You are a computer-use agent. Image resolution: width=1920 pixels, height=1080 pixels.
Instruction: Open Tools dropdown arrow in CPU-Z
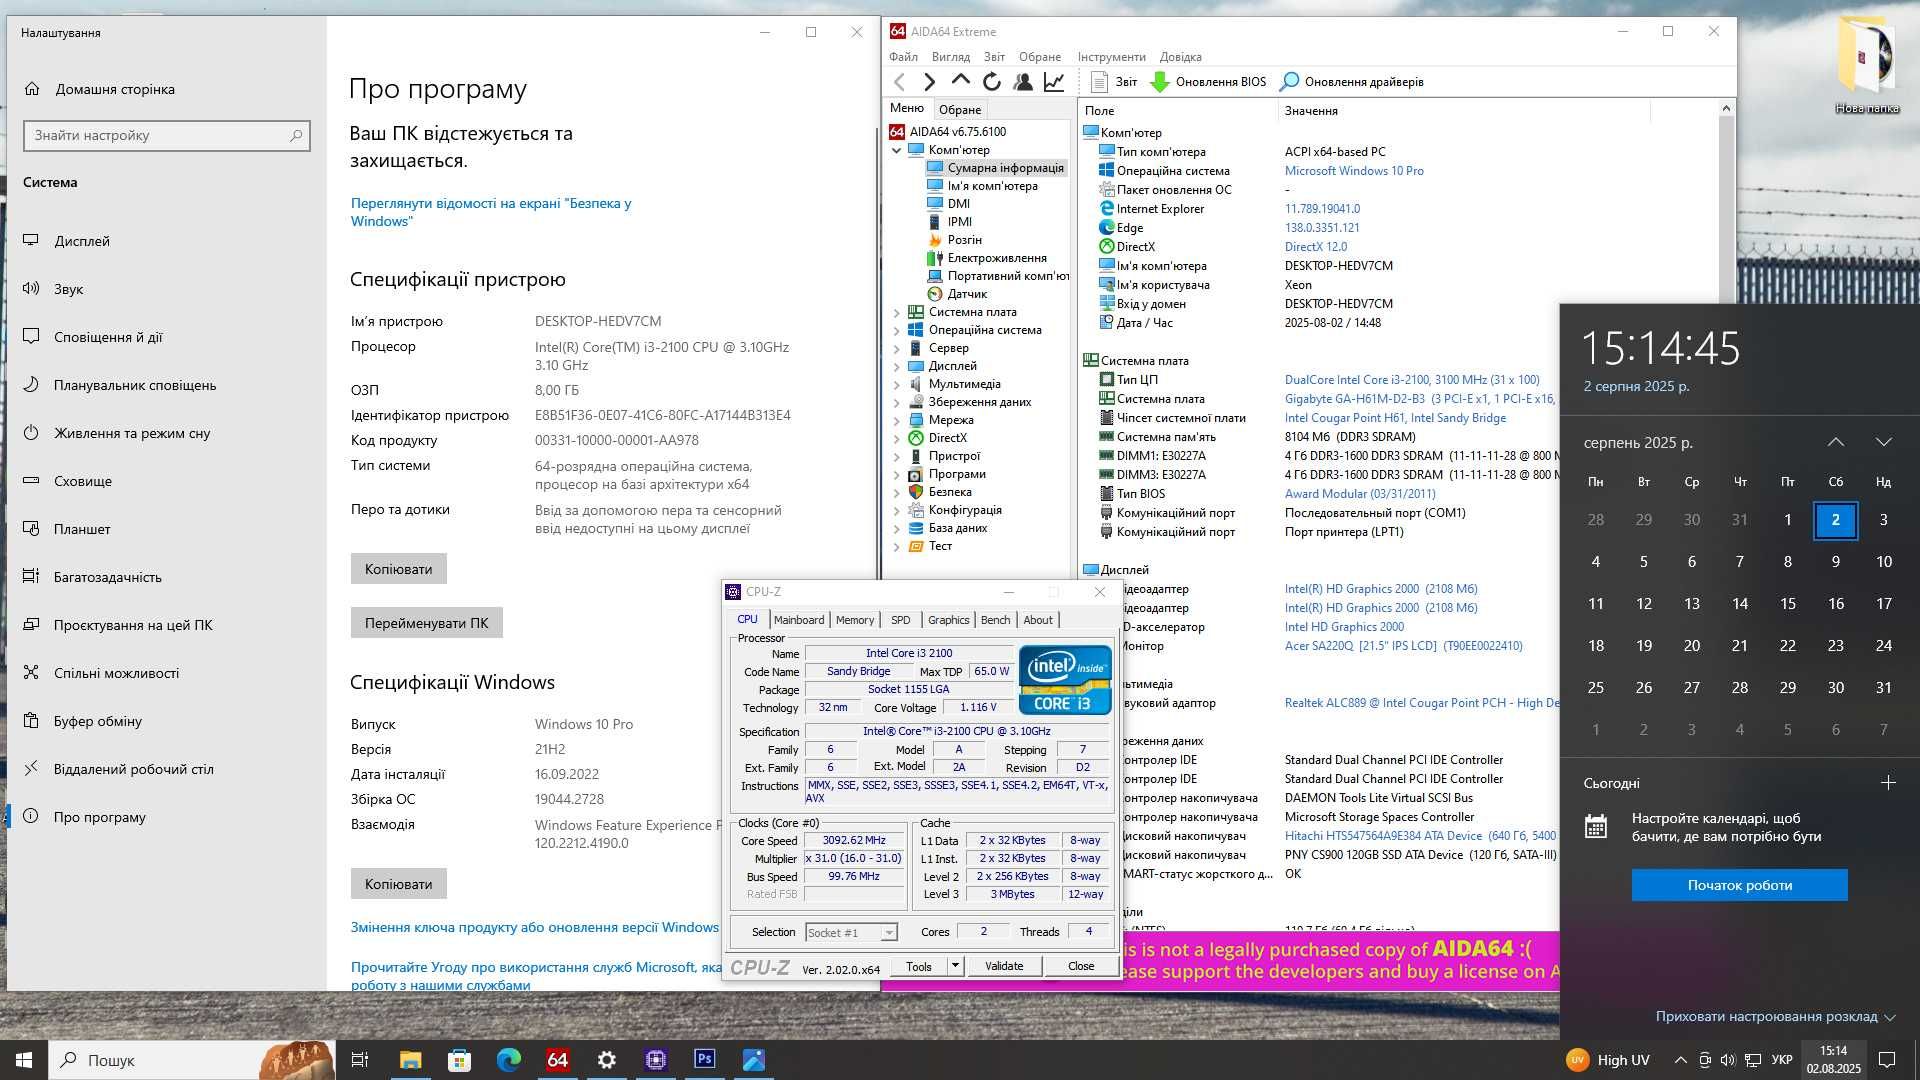(956, 966)
